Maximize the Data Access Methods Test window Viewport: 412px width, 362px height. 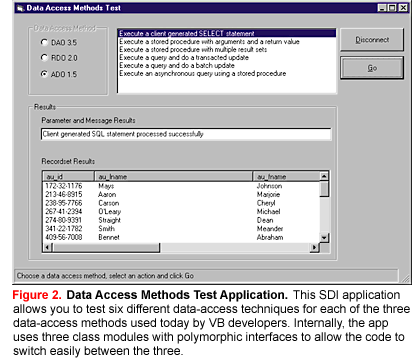point(392,8)
